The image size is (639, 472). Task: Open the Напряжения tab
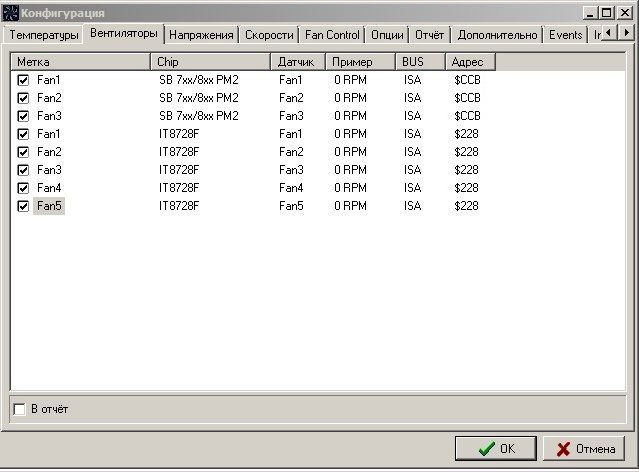pos(201,35)
